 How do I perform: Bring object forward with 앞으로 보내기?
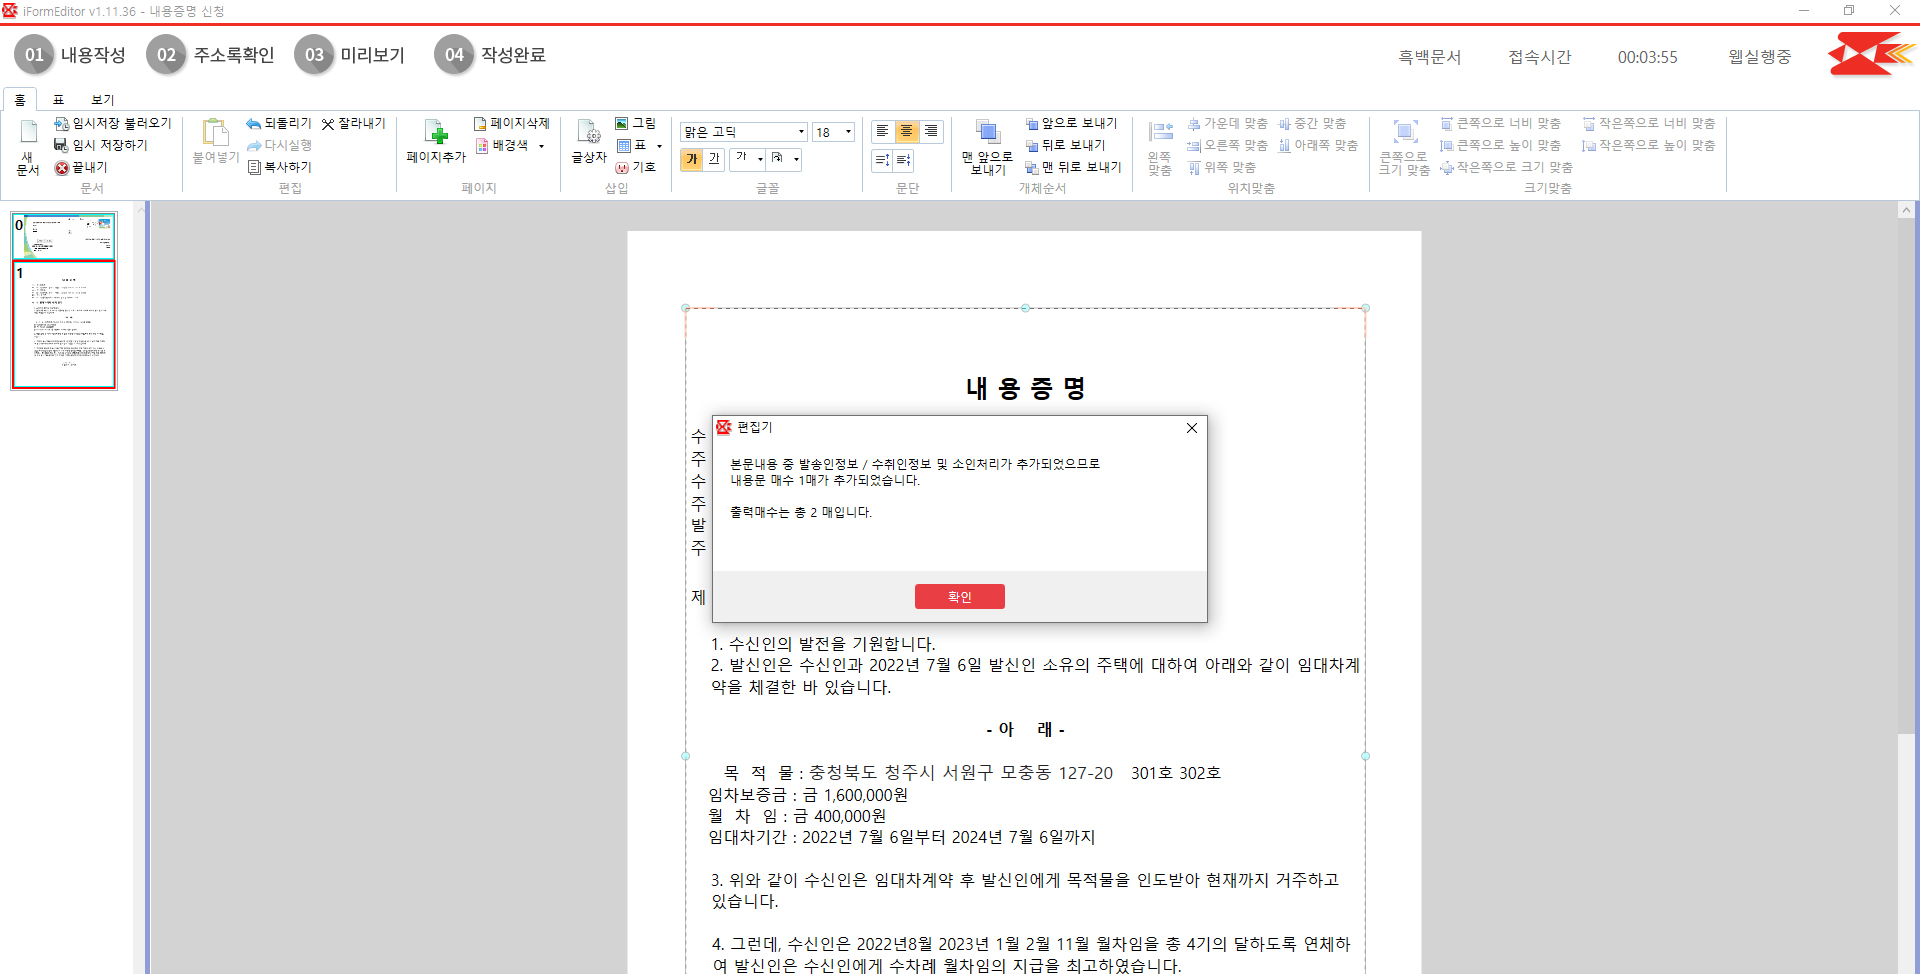click(x=1071, y=123)
